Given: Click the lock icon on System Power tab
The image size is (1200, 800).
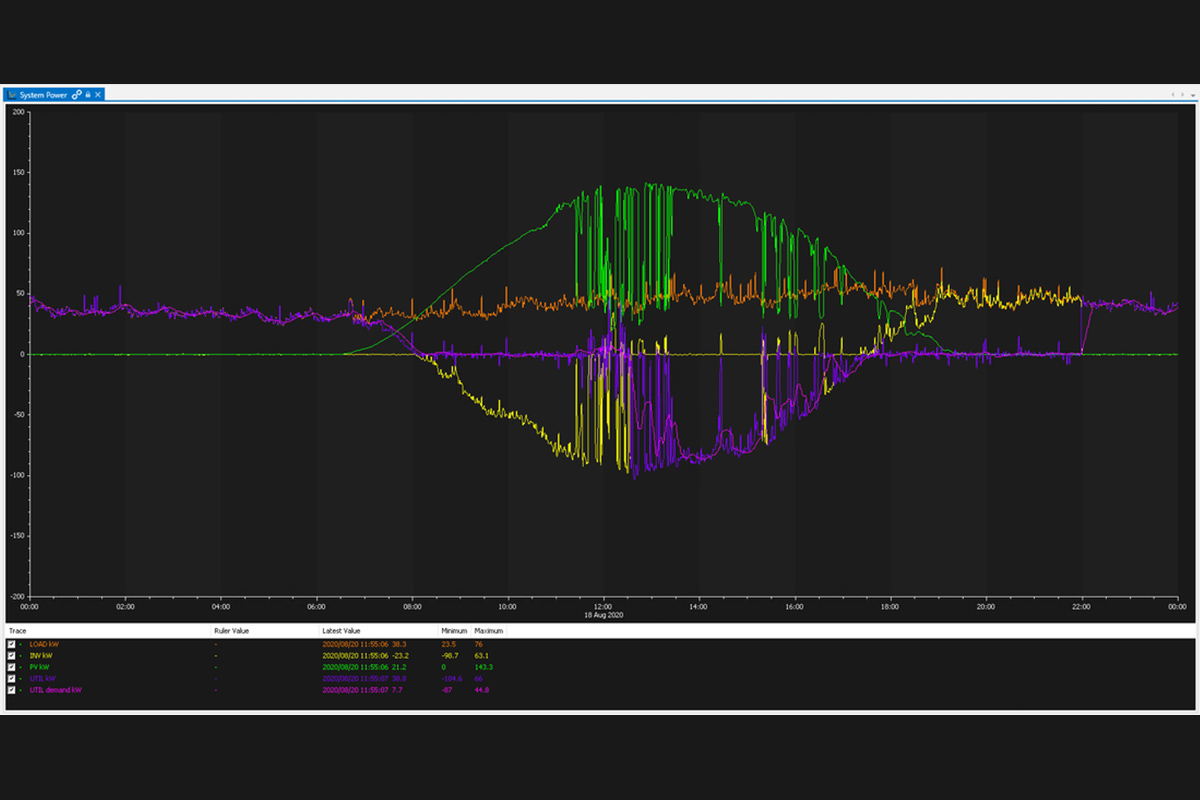Looking at the screenshot, I should tap(88, 94).
